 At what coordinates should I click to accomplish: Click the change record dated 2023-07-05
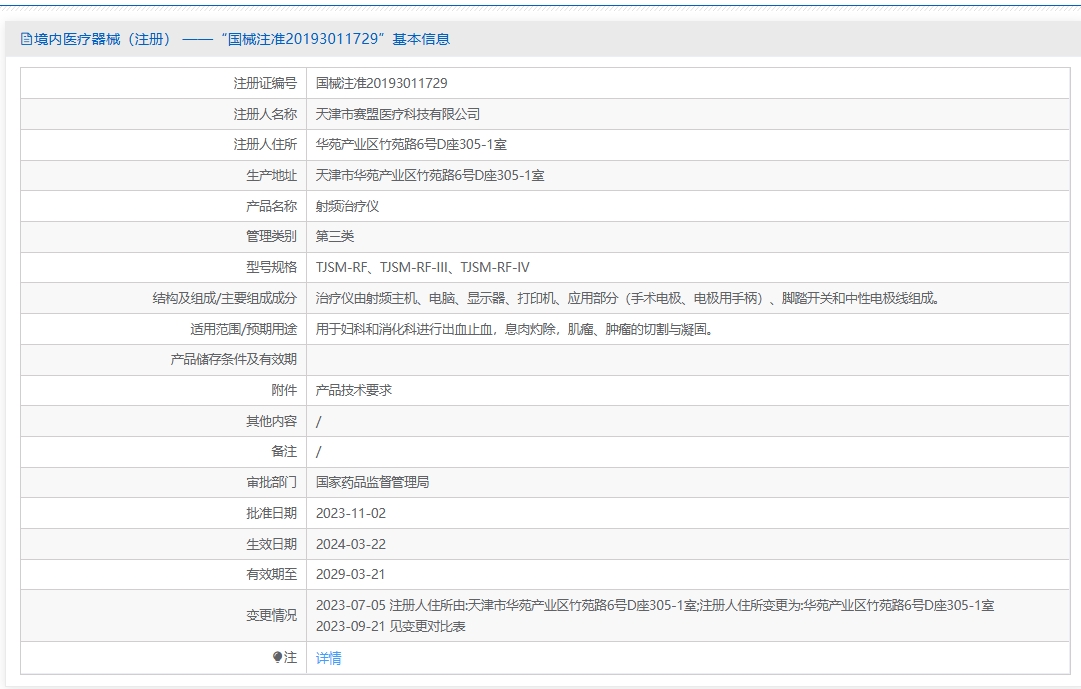655,606
